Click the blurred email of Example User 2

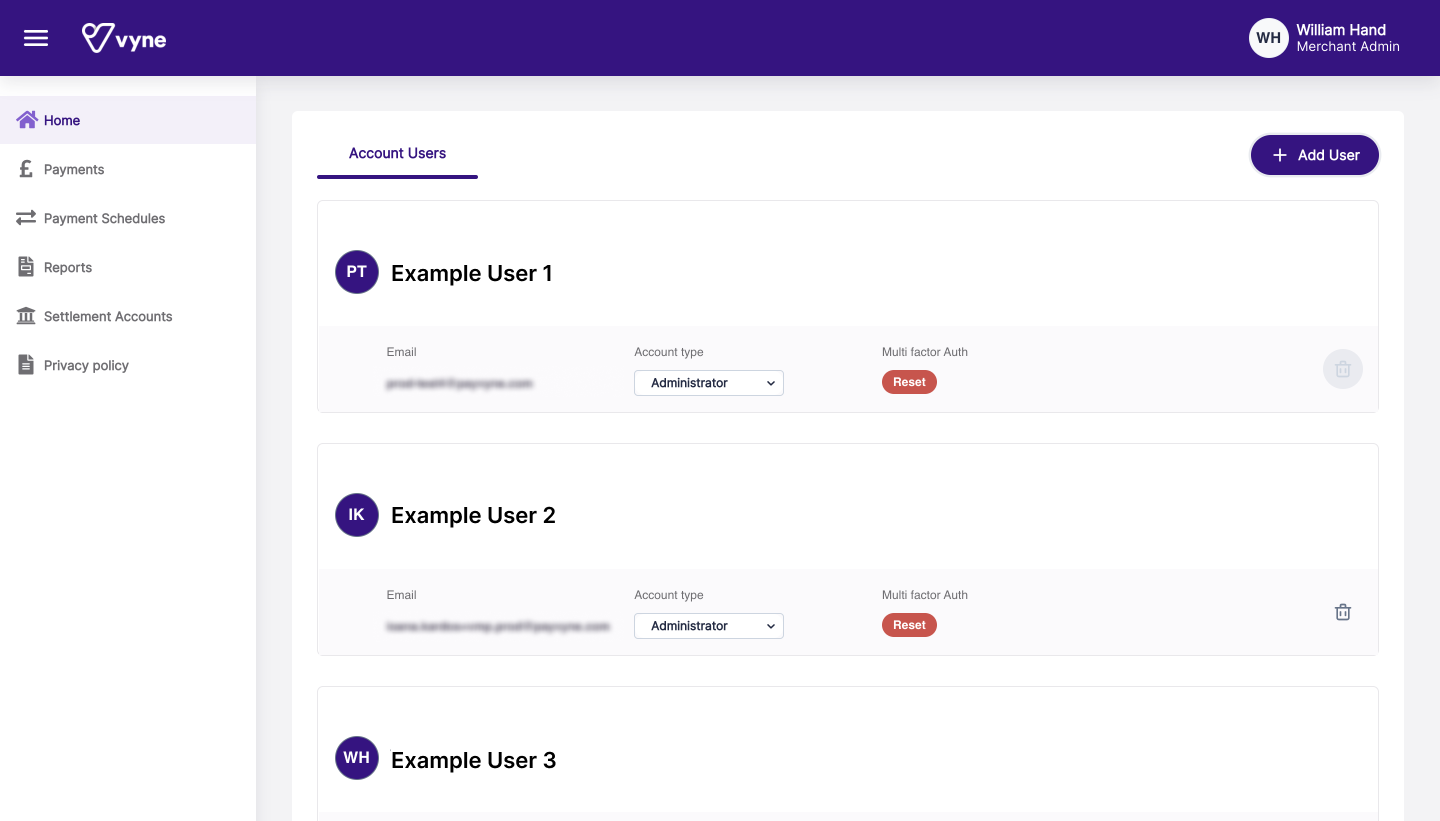click(498, 626)
